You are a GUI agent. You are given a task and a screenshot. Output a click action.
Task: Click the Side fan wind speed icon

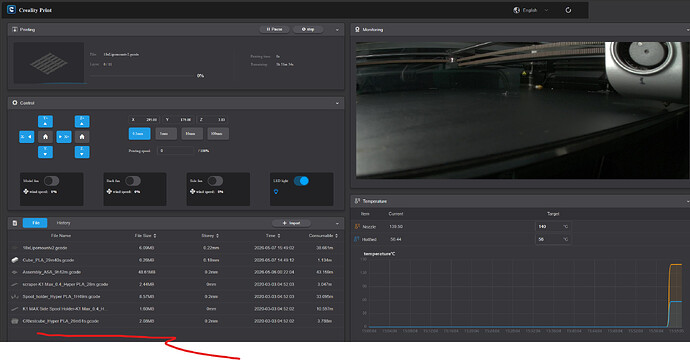click(192, 192)
